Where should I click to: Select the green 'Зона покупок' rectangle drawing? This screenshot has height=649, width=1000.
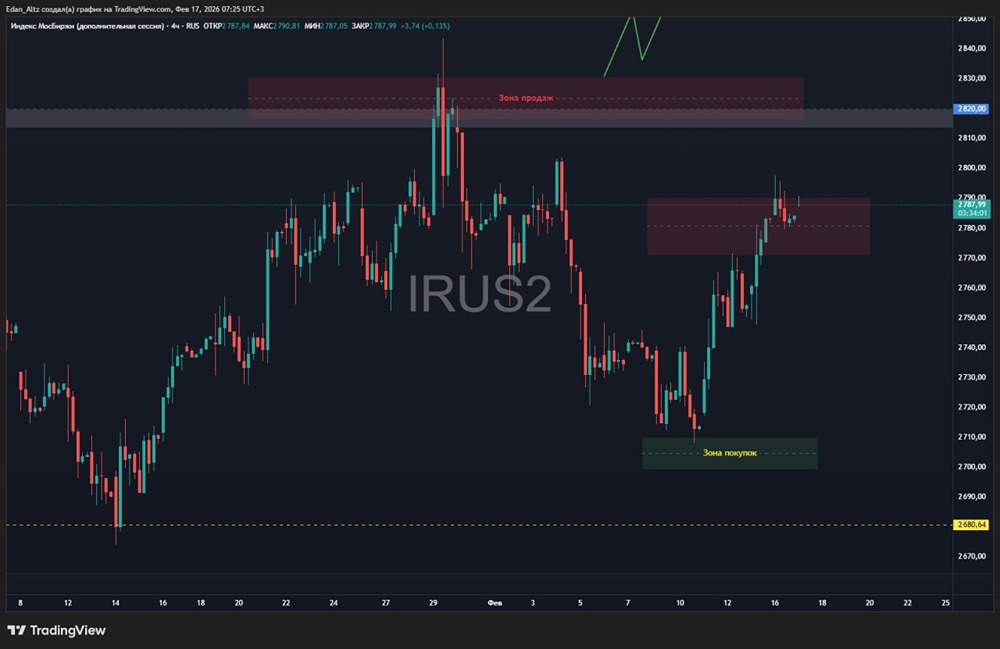(x=730, y=453)
